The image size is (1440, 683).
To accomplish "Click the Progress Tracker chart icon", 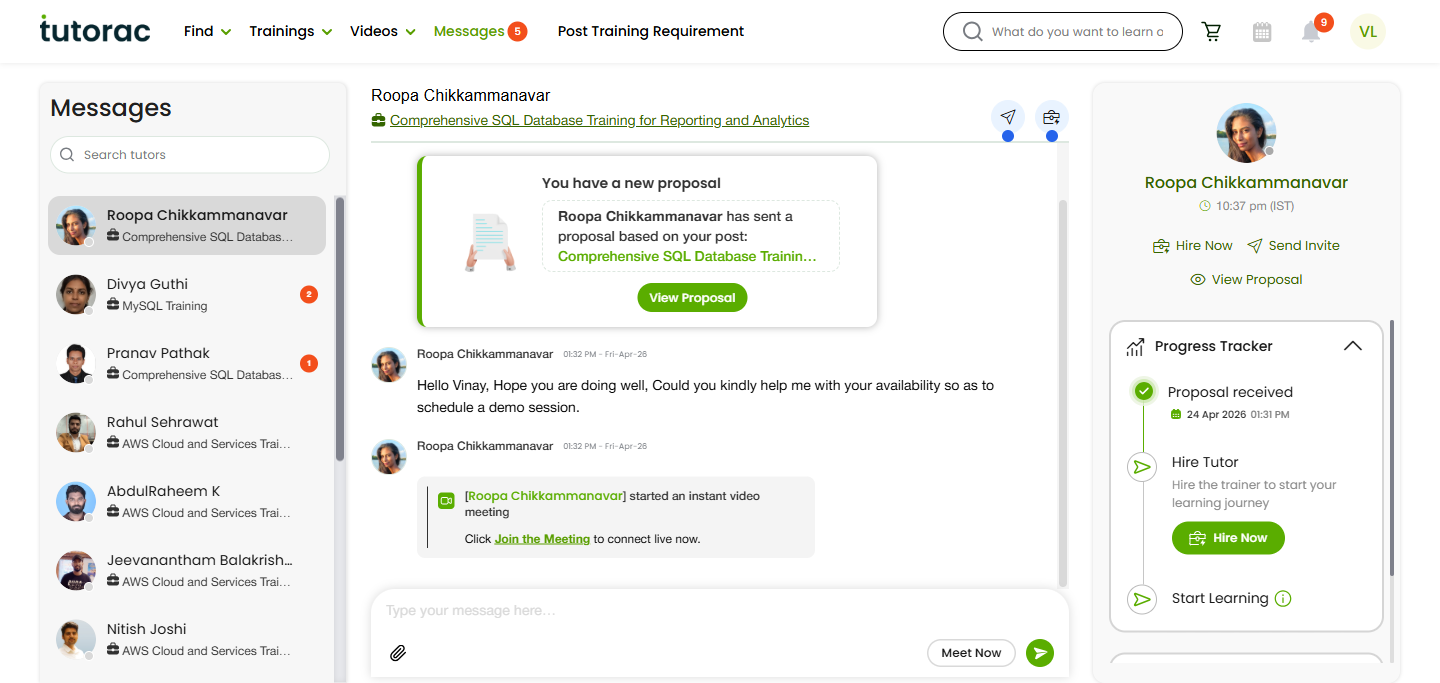I will [x=1135, y=347].
